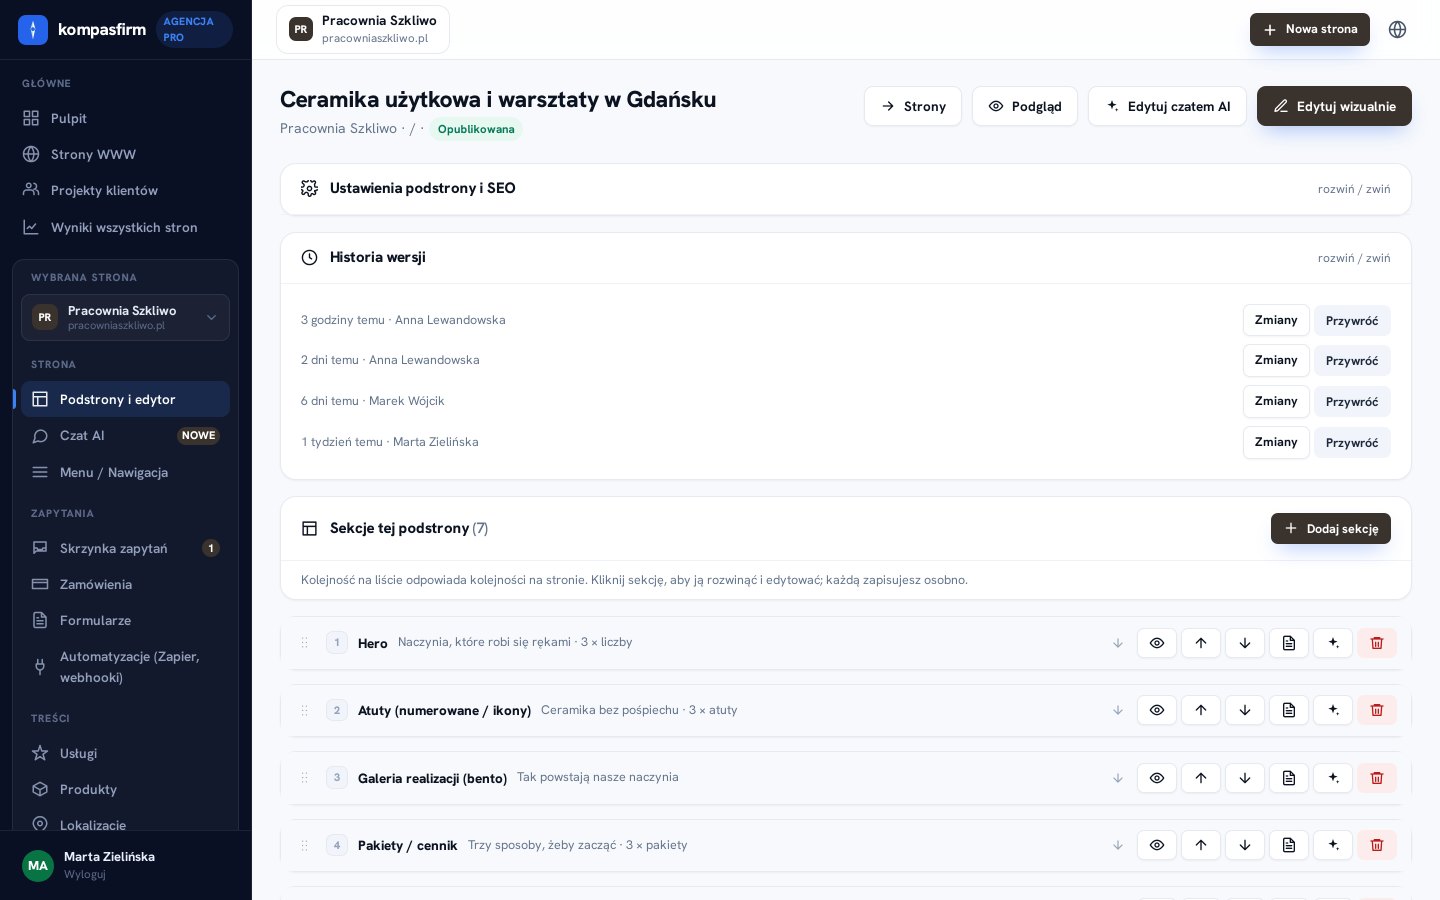Click the globe language icon in top bar

1397,29
